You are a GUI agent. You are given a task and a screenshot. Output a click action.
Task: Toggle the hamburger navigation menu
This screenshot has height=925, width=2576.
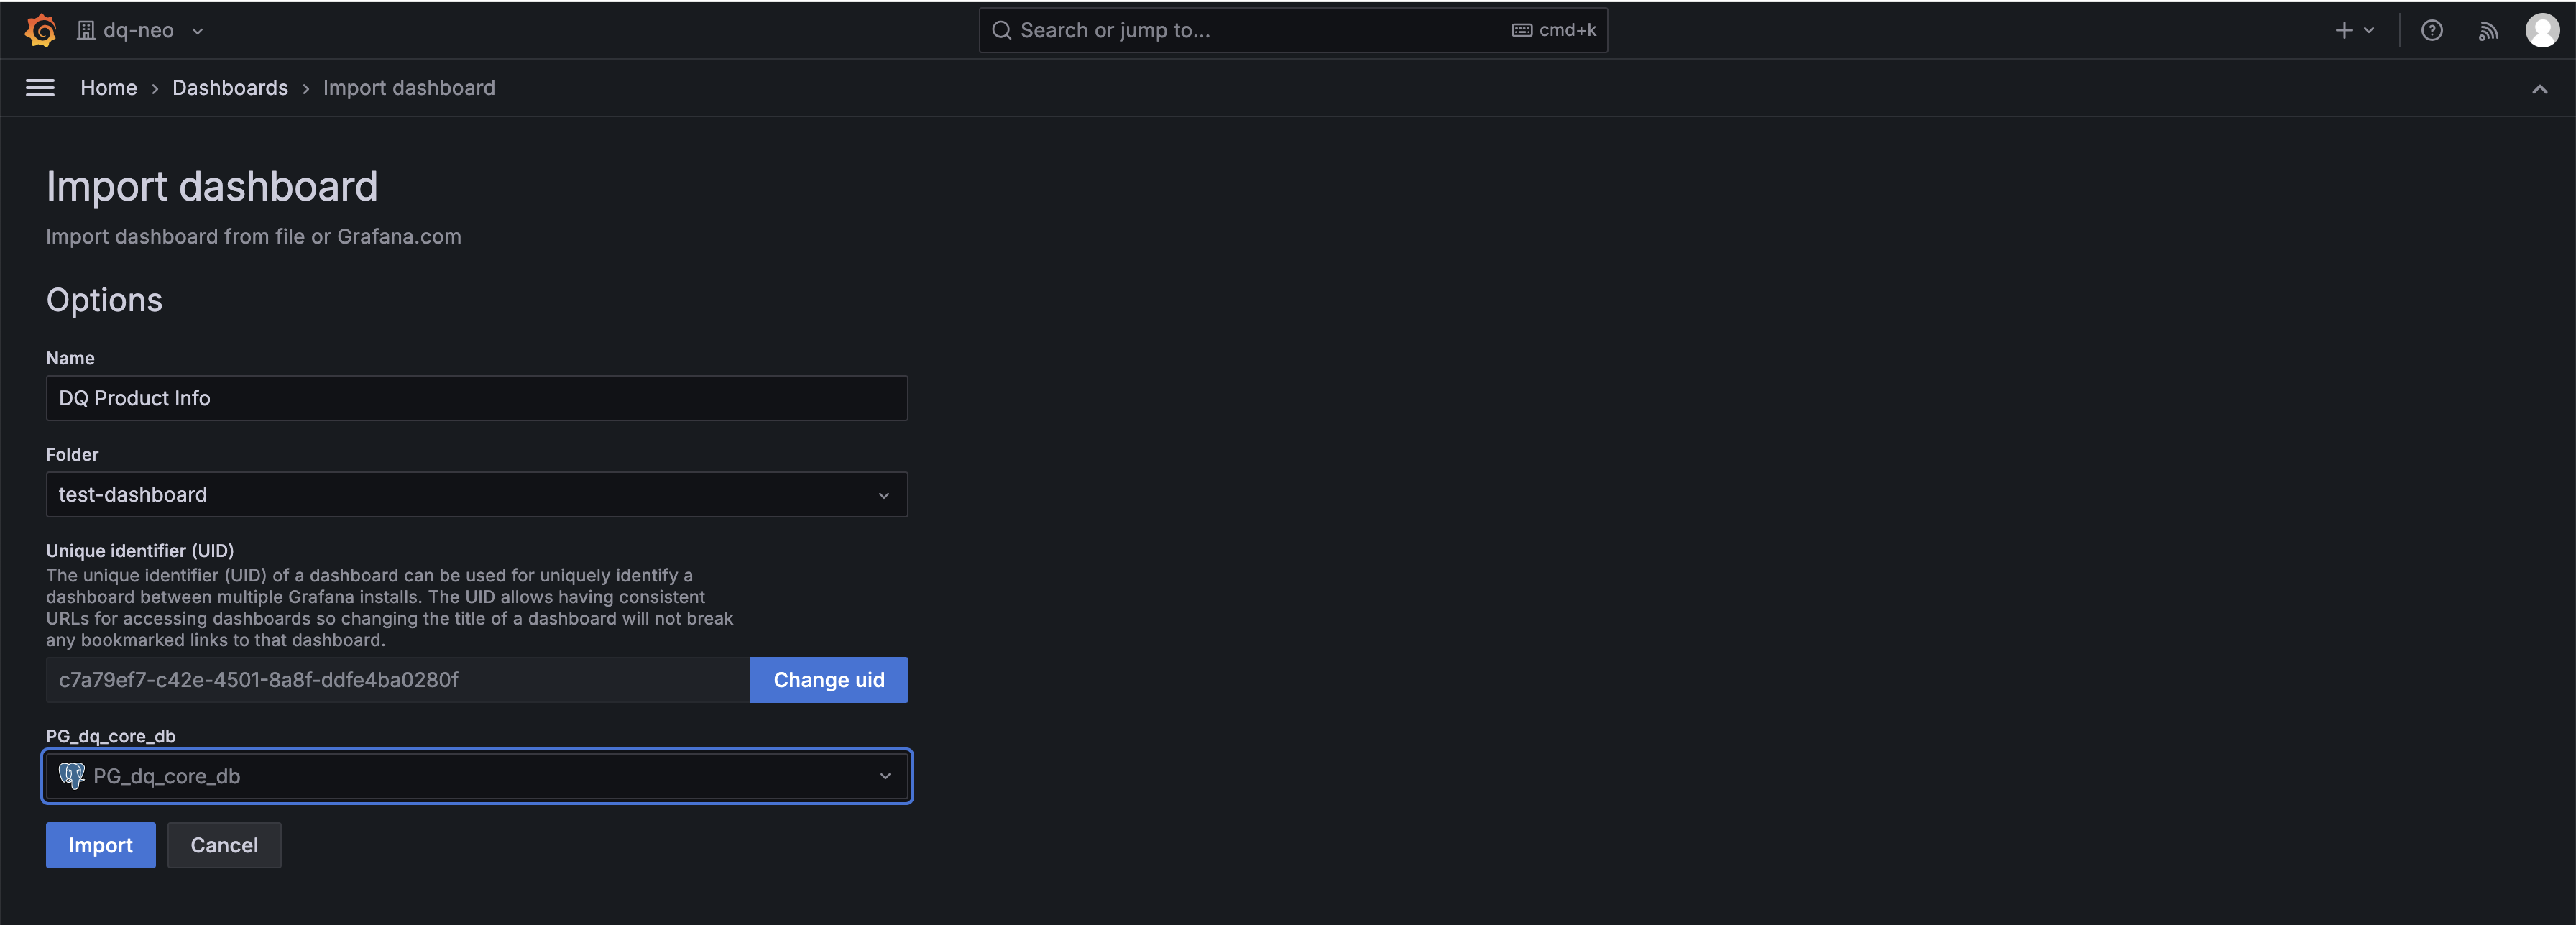40,88
